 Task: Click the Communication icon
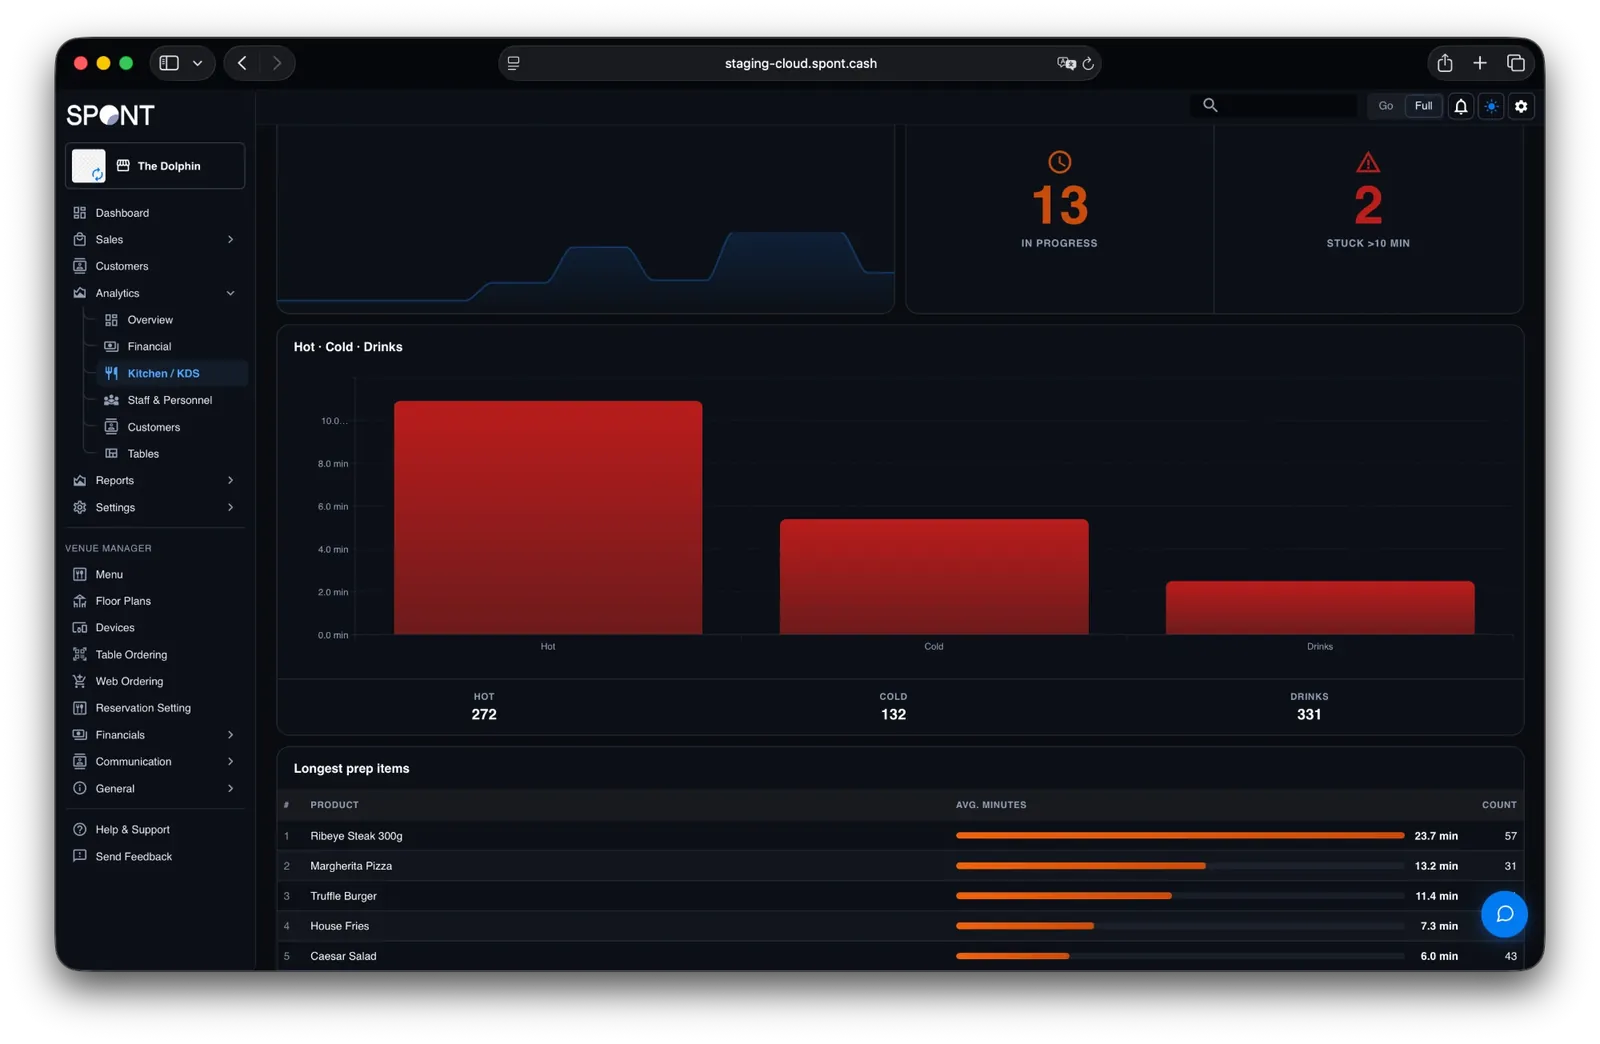(80, 762)
